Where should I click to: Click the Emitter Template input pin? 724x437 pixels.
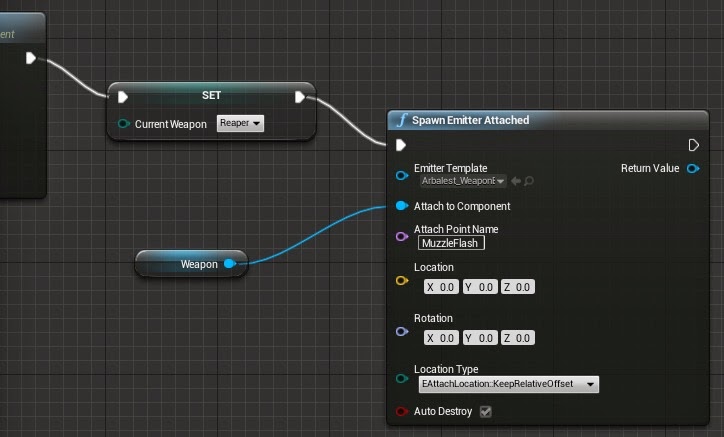[x=402, y=176]
